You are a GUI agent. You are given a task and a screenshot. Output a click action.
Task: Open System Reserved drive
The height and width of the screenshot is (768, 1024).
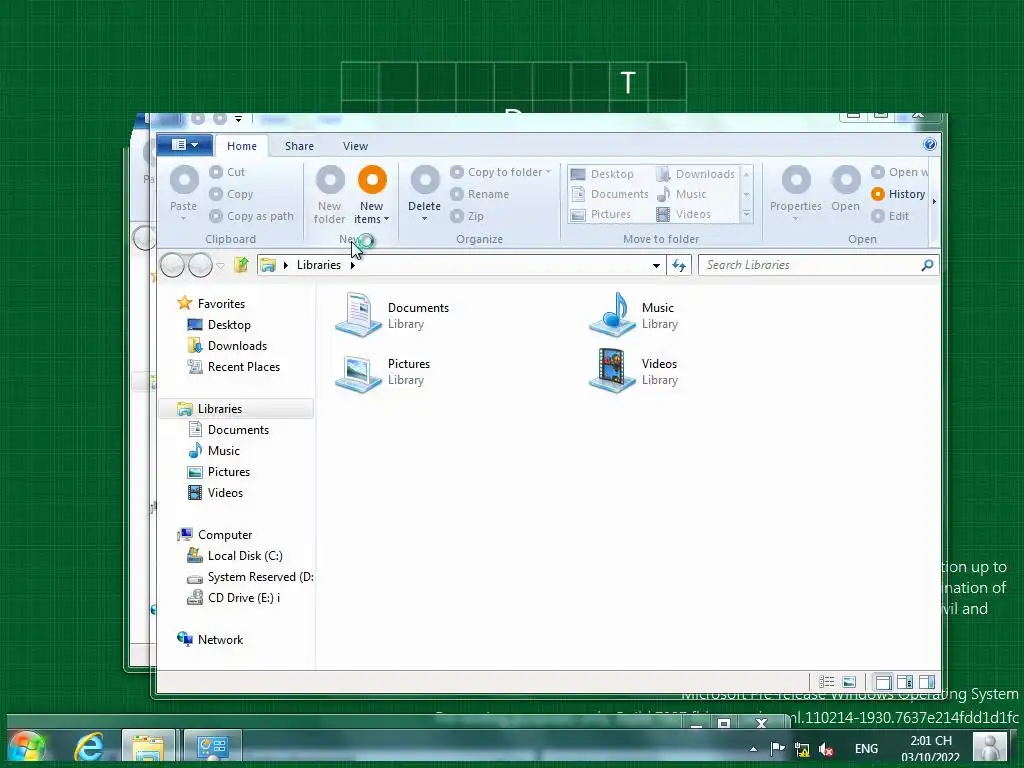250,577
